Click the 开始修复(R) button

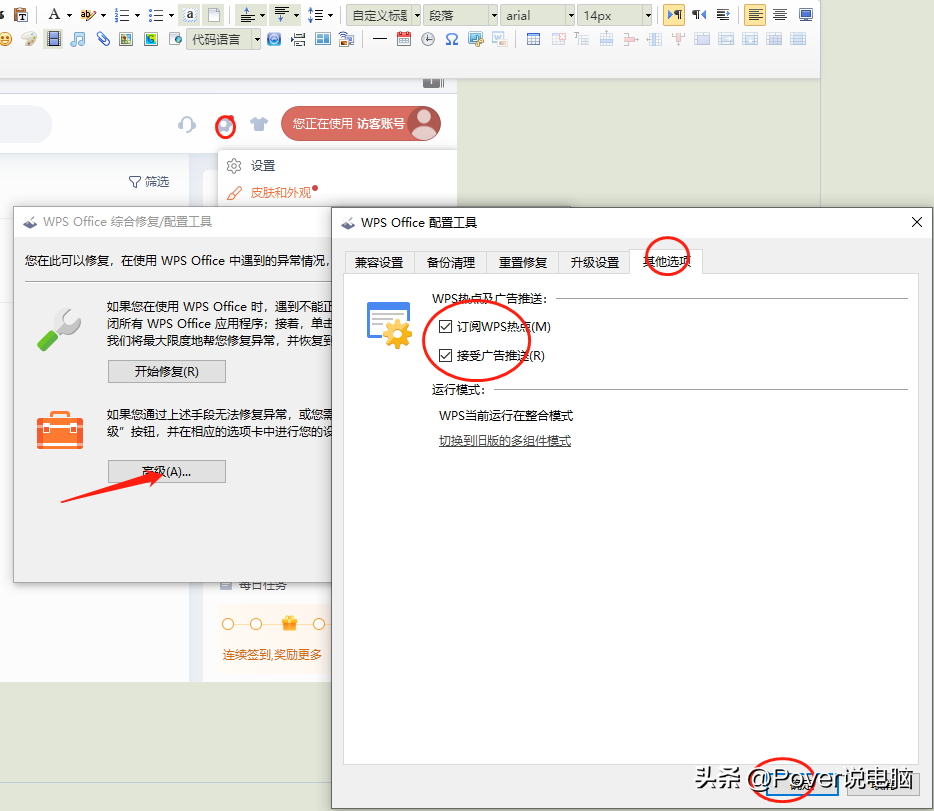167,372
